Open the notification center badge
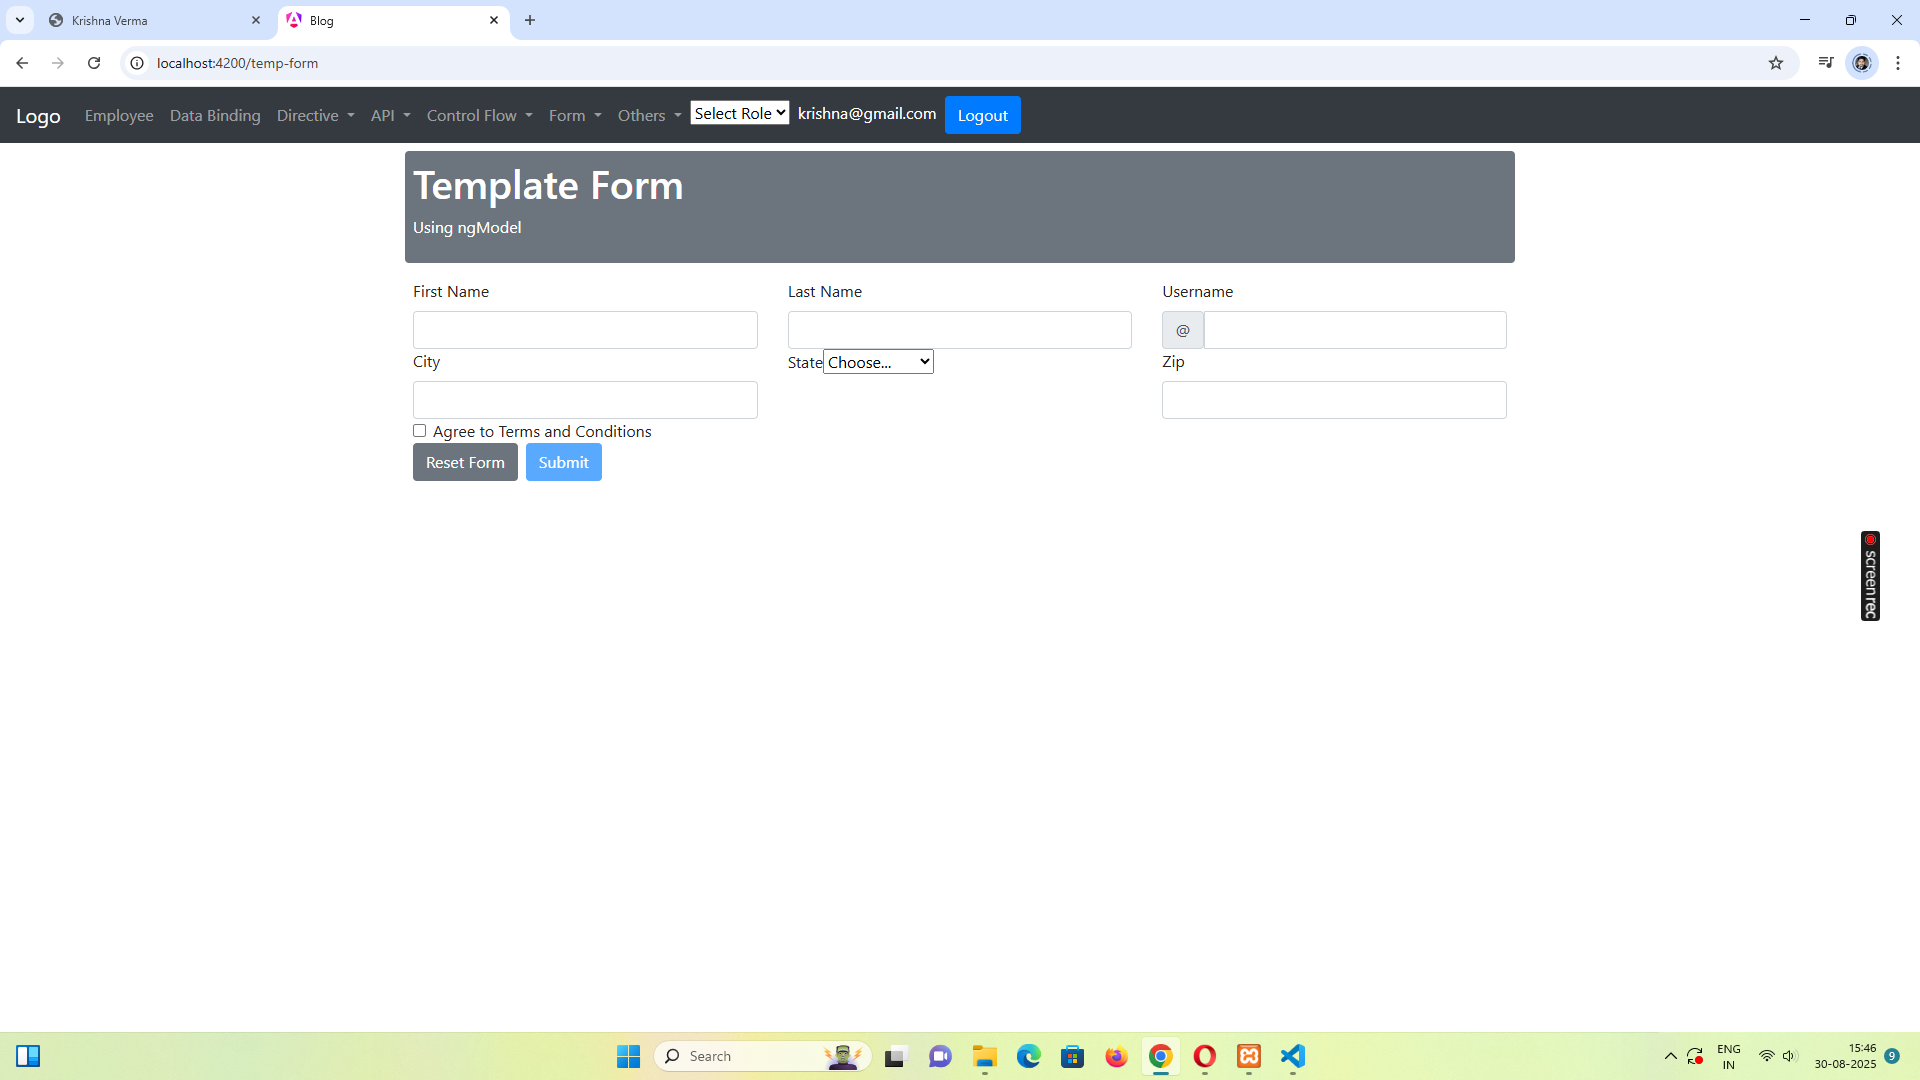 point(1892,1056)
